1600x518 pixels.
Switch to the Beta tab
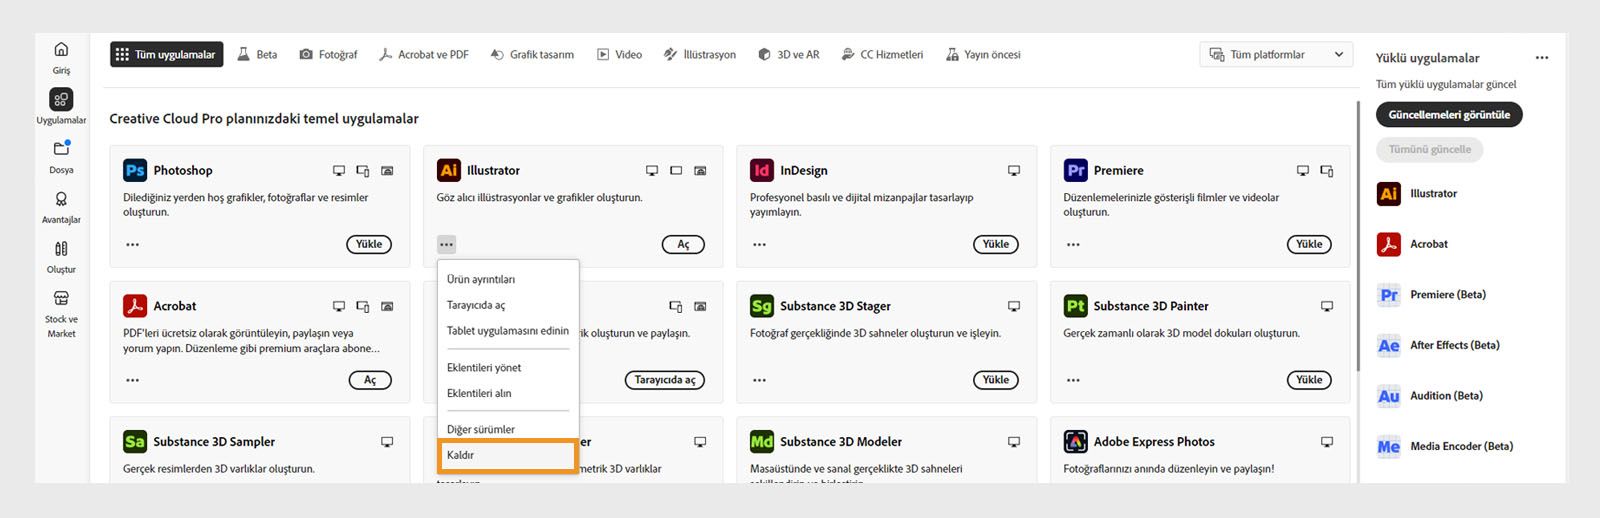(x=257, y=55)
